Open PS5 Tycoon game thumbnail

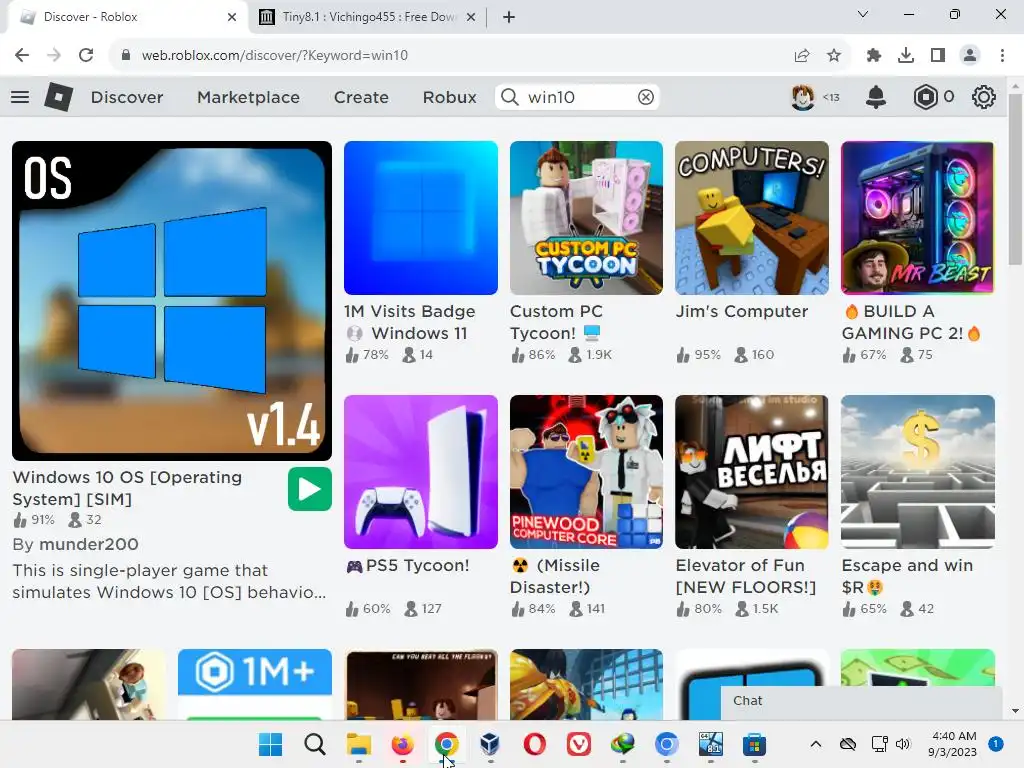pos(421,472)
